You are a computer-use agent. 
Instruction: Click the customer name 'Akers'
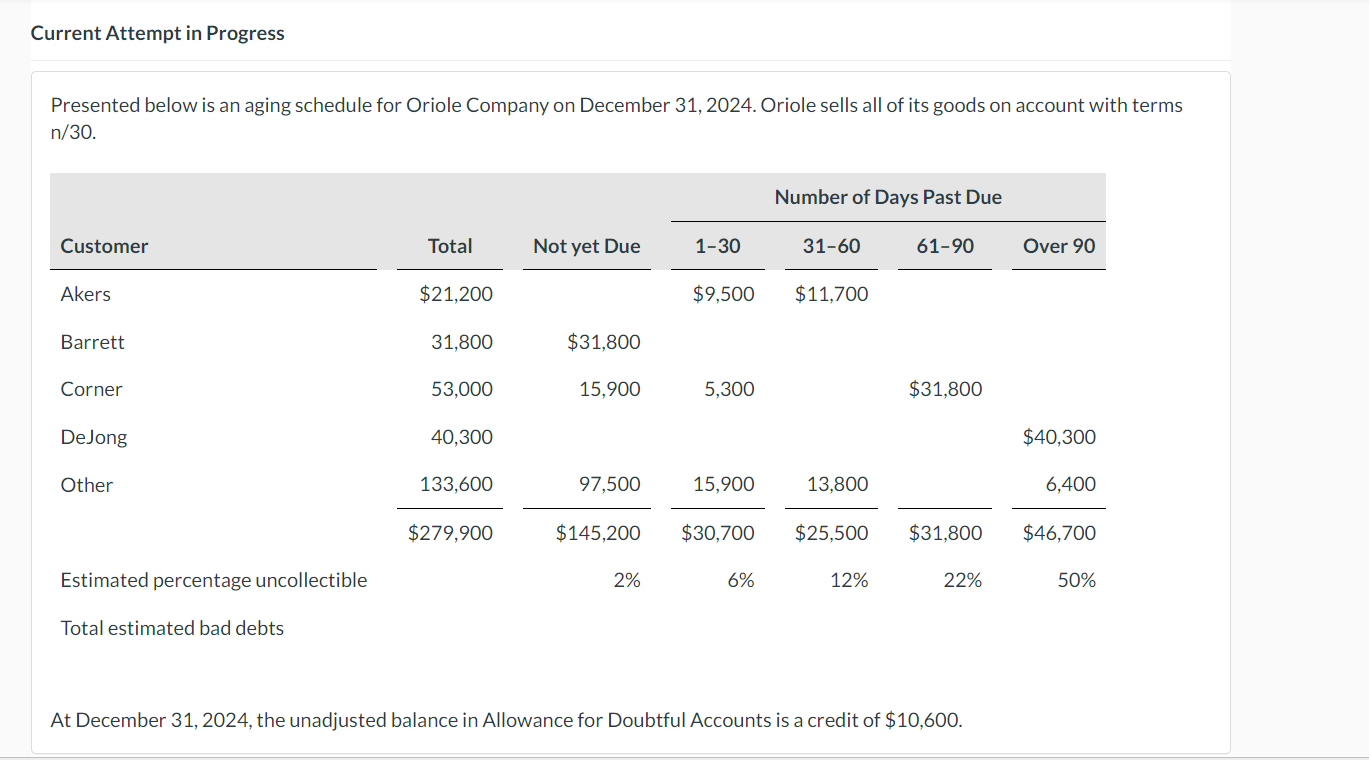click(x=86, y=294)
